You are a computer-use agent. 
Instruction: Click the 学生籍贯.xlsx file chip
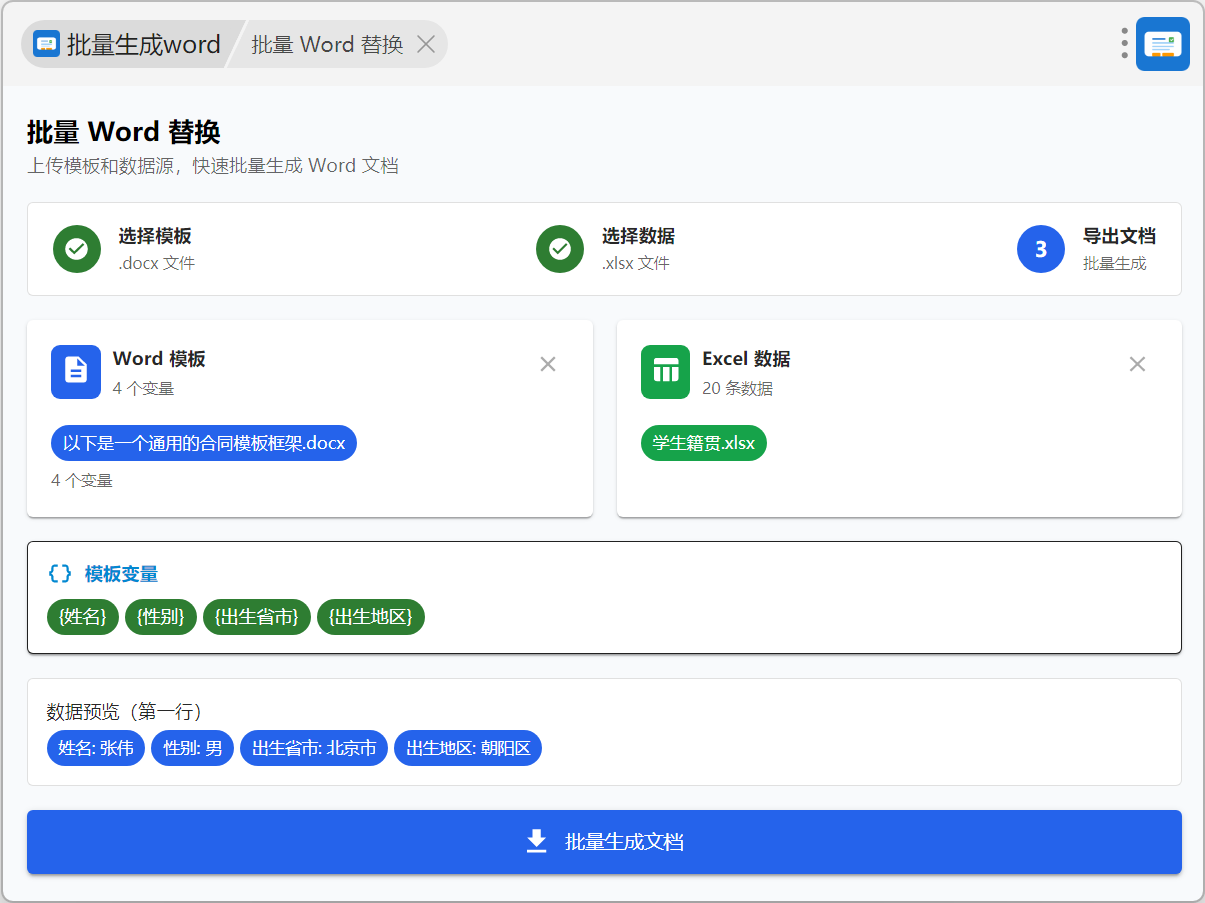pos(704,443)
